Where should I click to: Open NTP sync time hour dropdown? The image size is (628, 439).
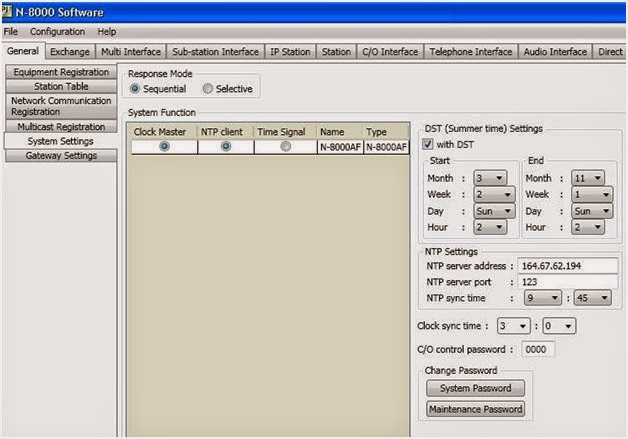tap(543, 298)
